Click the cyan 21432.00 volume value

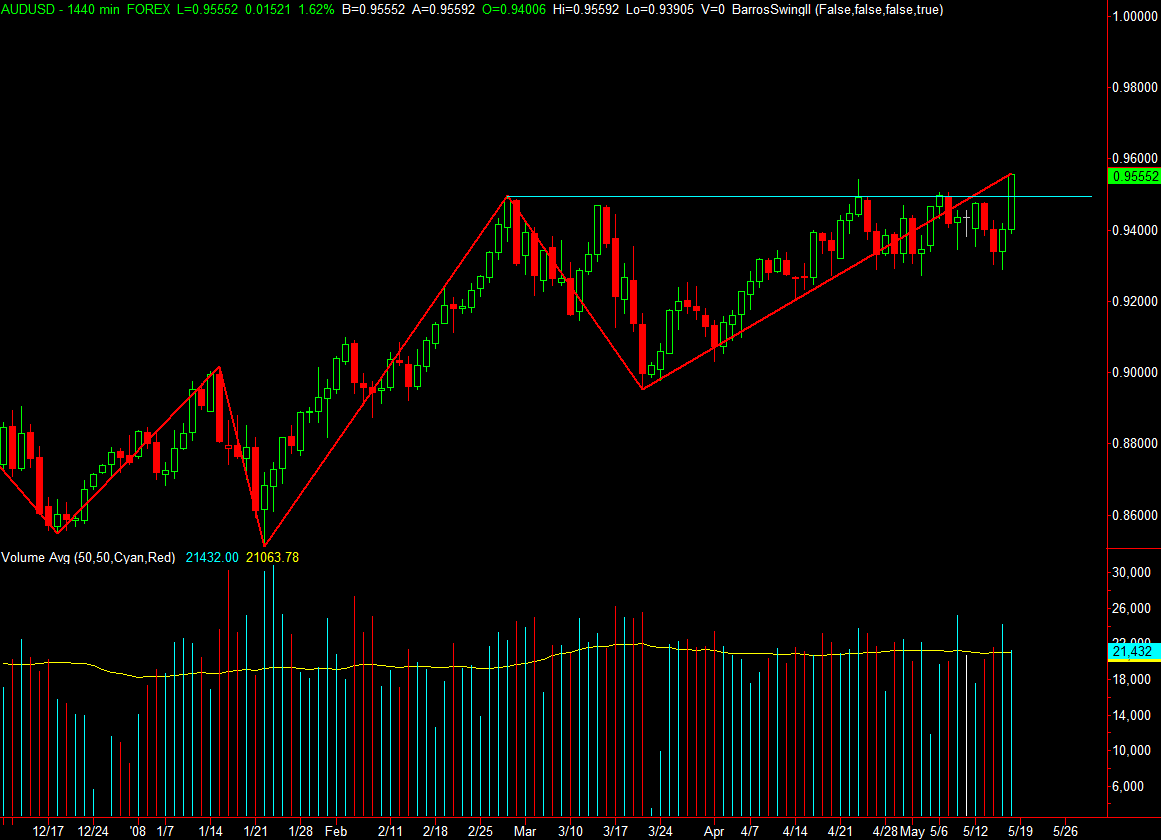(212, 557)
